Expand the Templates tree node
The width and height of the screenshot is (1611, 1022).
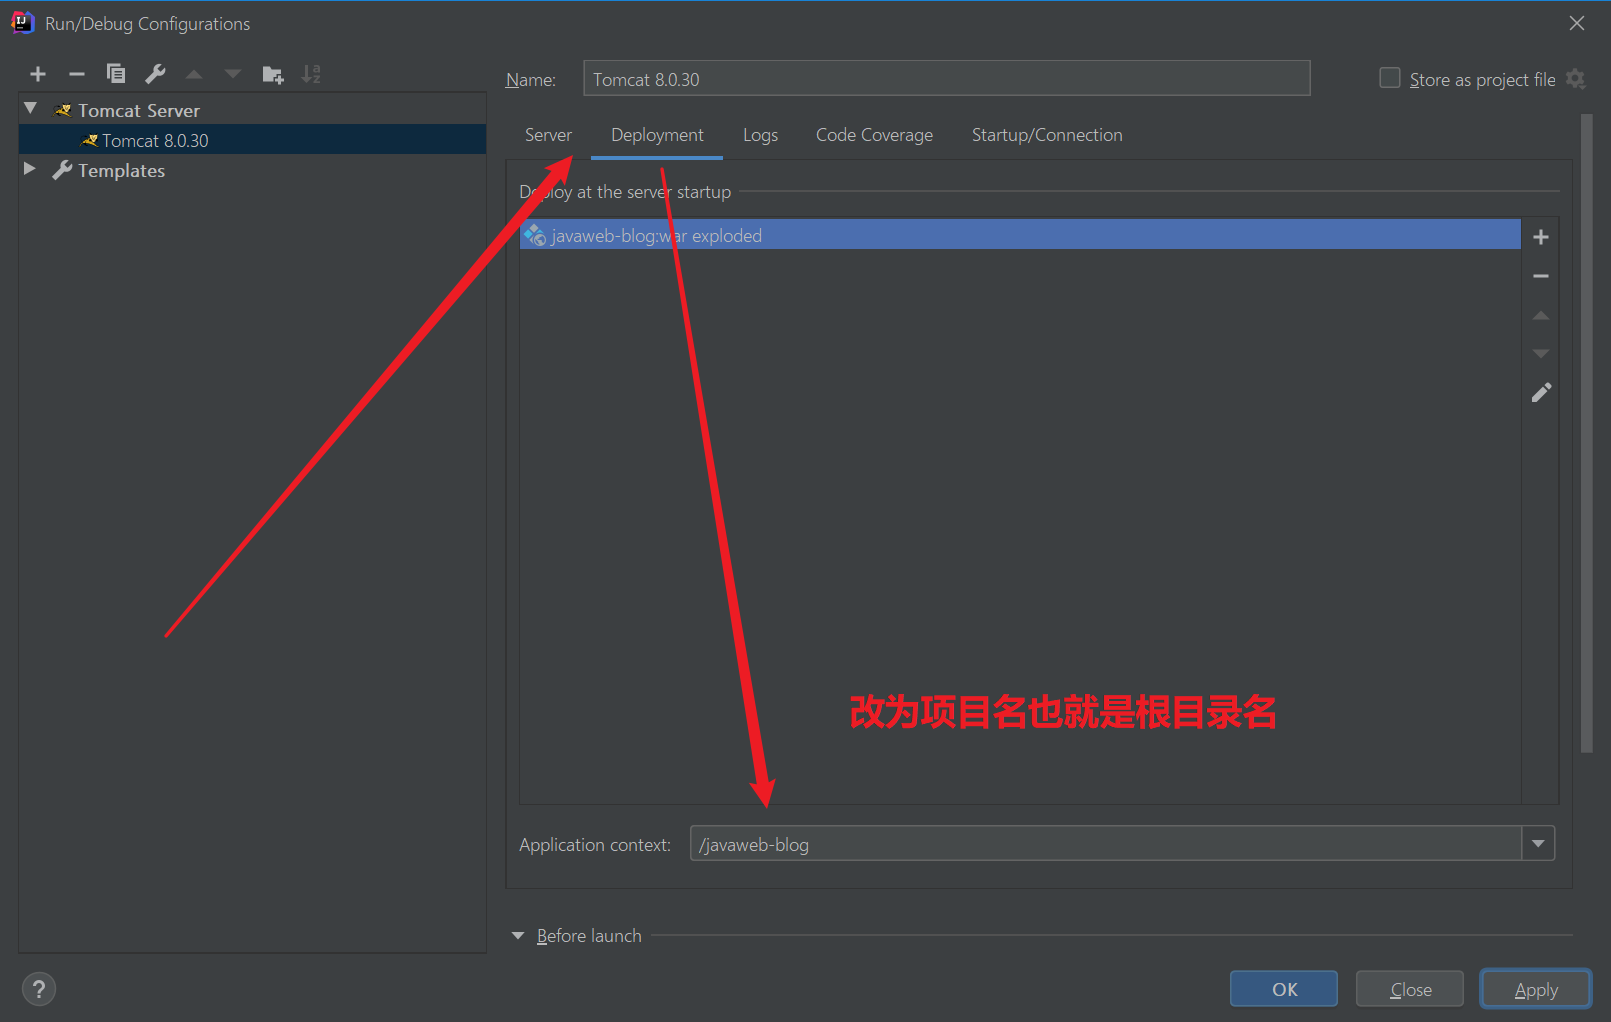point(30,169)
